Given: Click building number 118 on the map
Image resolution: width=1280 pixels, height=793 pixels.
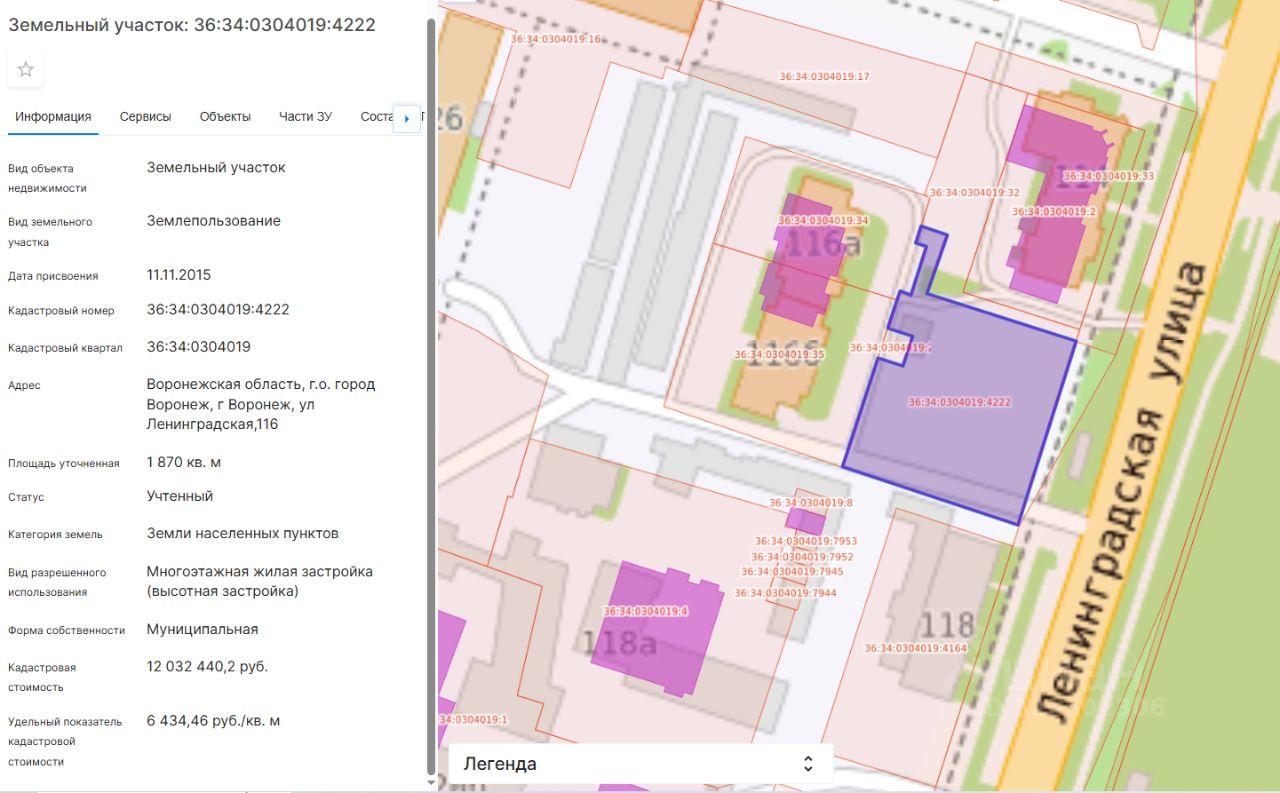Looking at the screenshot, I should pos(946,625).
